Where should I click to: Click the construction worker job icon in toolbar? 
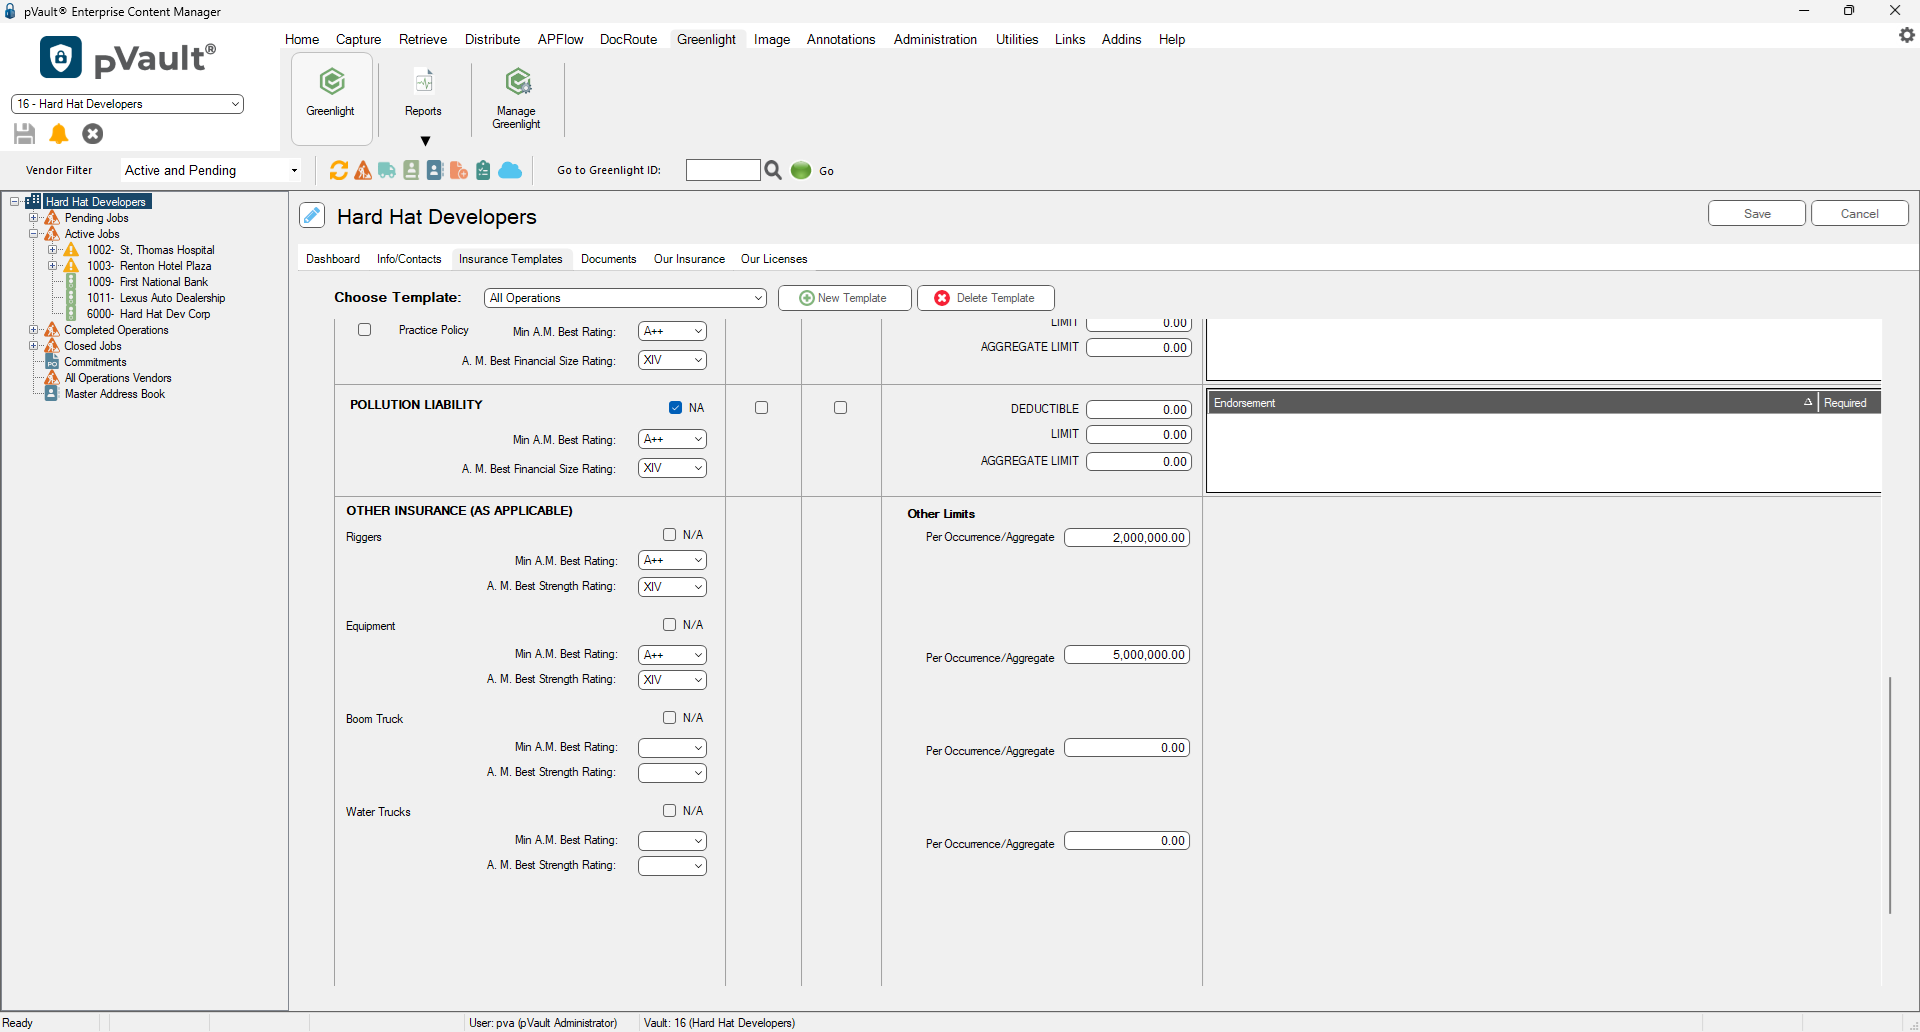click(363, 171)
